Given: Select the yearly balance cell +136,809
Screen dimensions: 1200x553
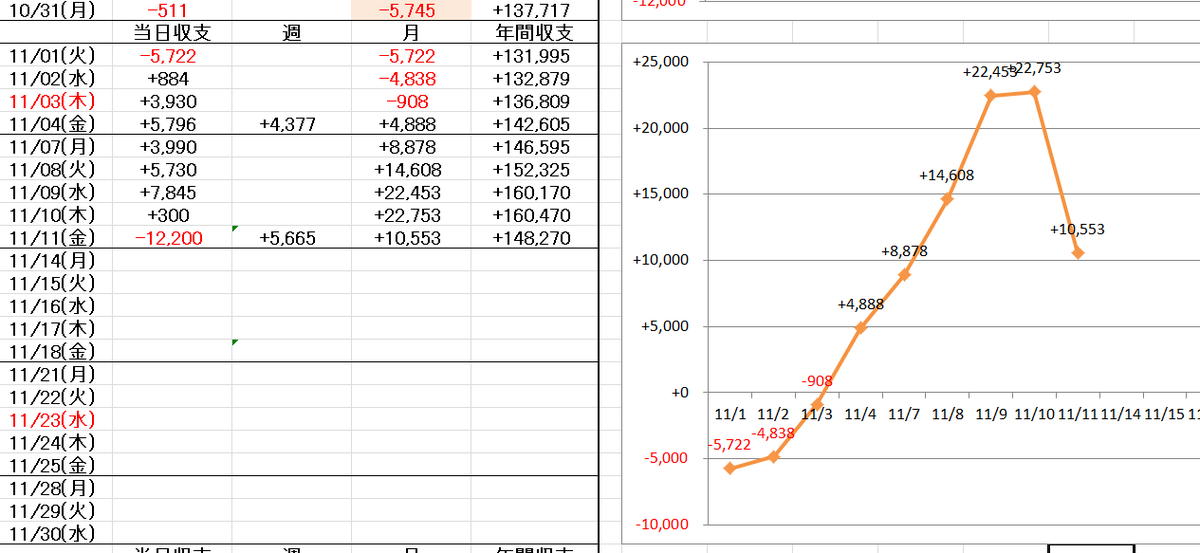Looking at the screenshot, I should tap(534, 102).
